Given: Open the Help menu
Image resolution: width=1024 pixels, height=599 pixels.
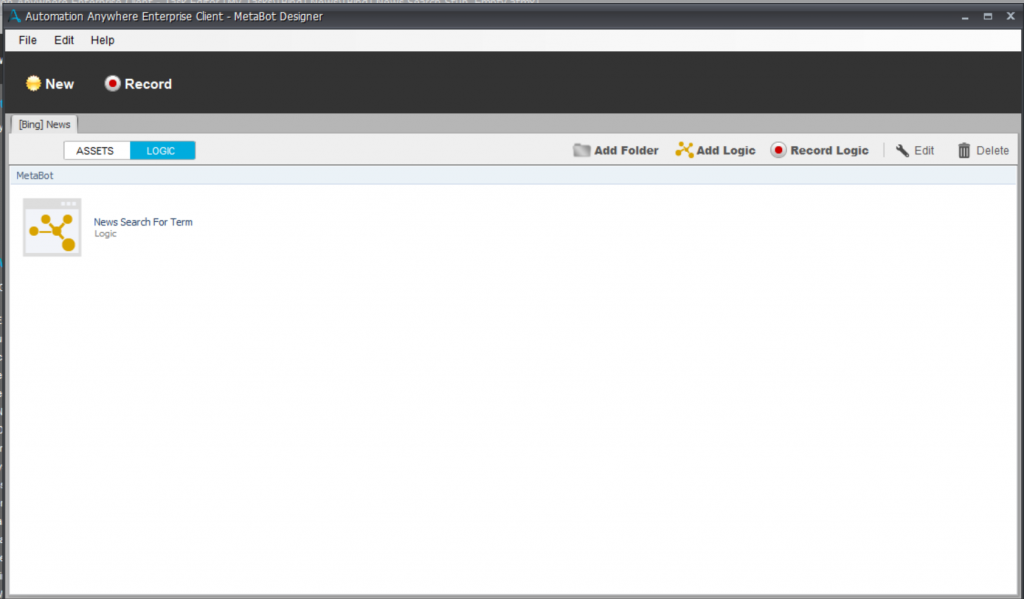Looking at the screenshot, I should coord(103,40).
